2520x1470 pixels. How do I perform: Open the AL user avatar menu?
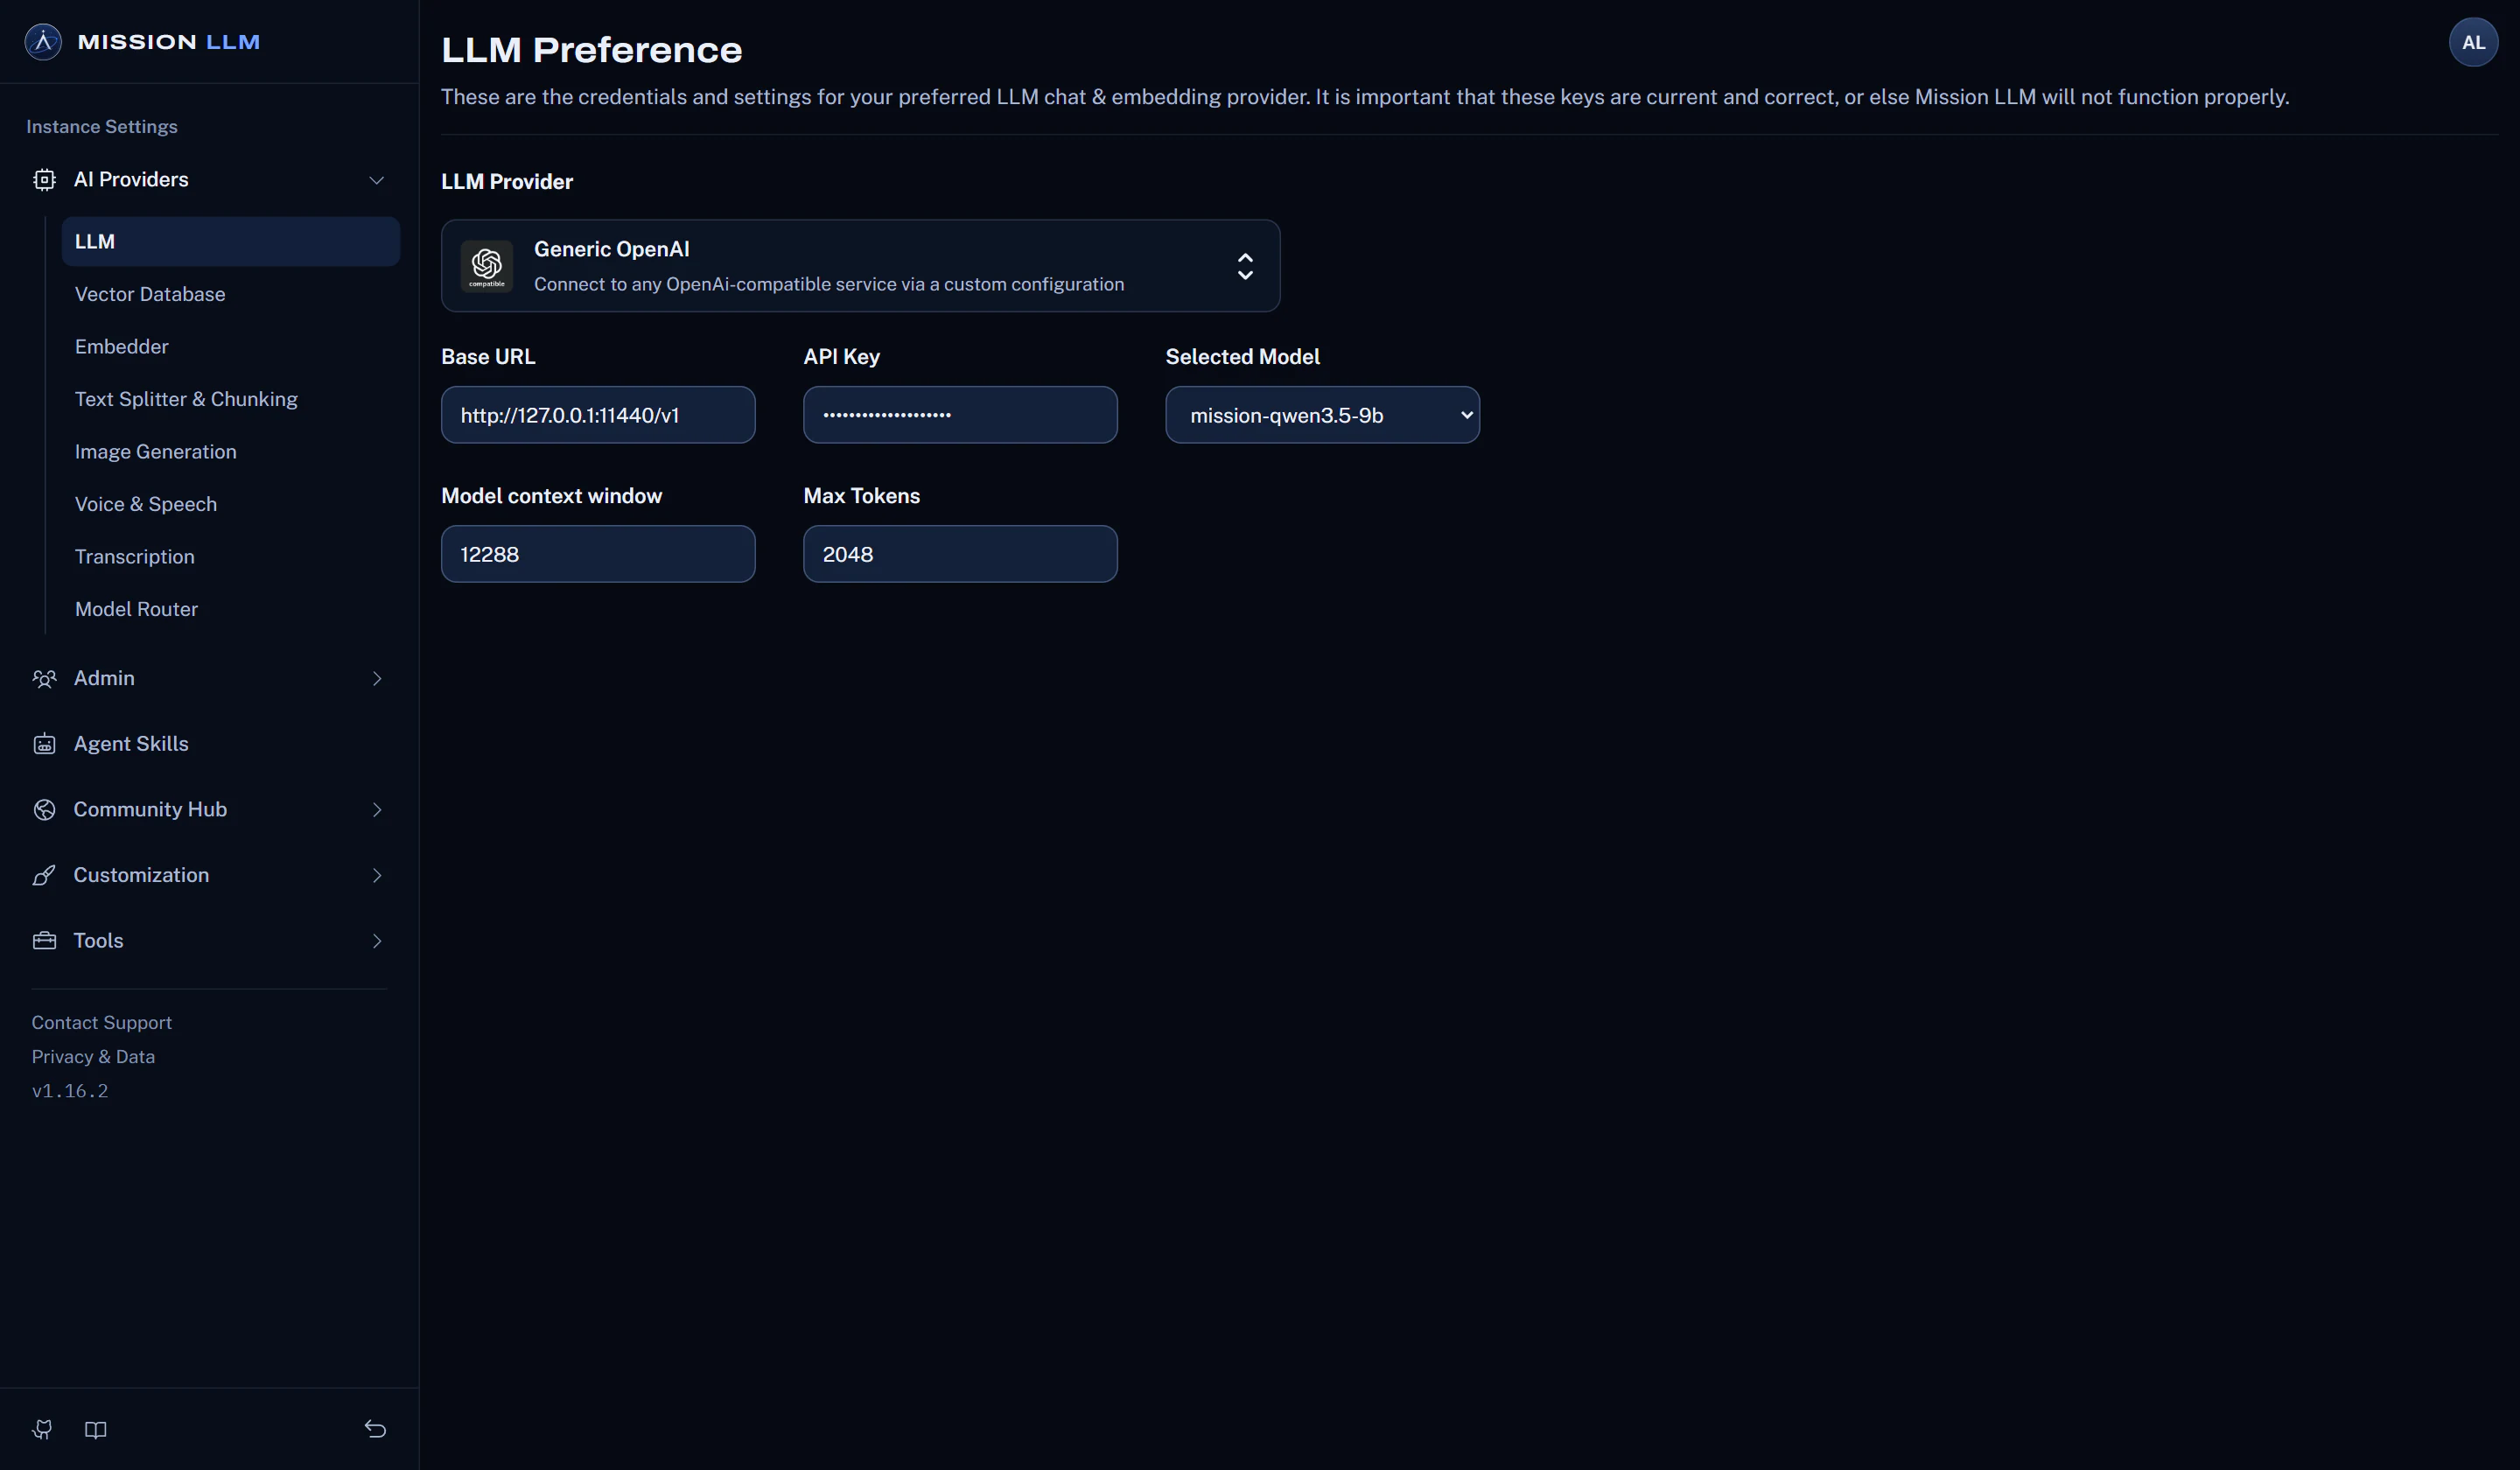pos(2473,42)
